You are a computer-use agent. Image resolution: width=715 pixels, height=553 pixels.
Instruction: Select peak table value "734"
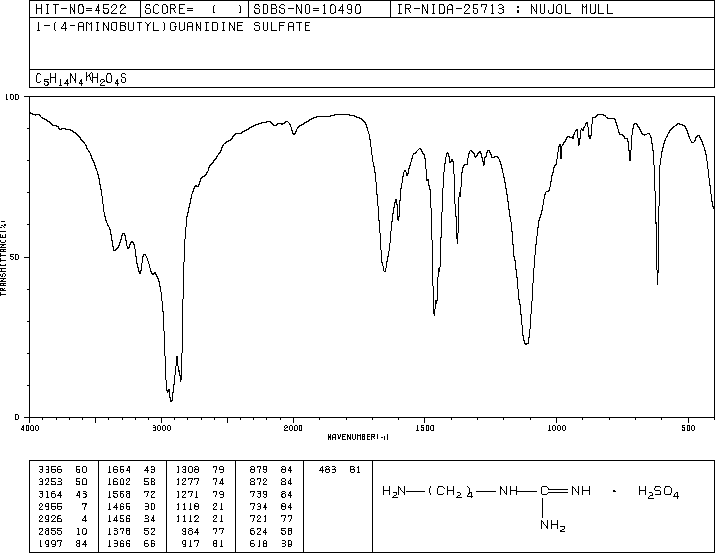(259, 506)
